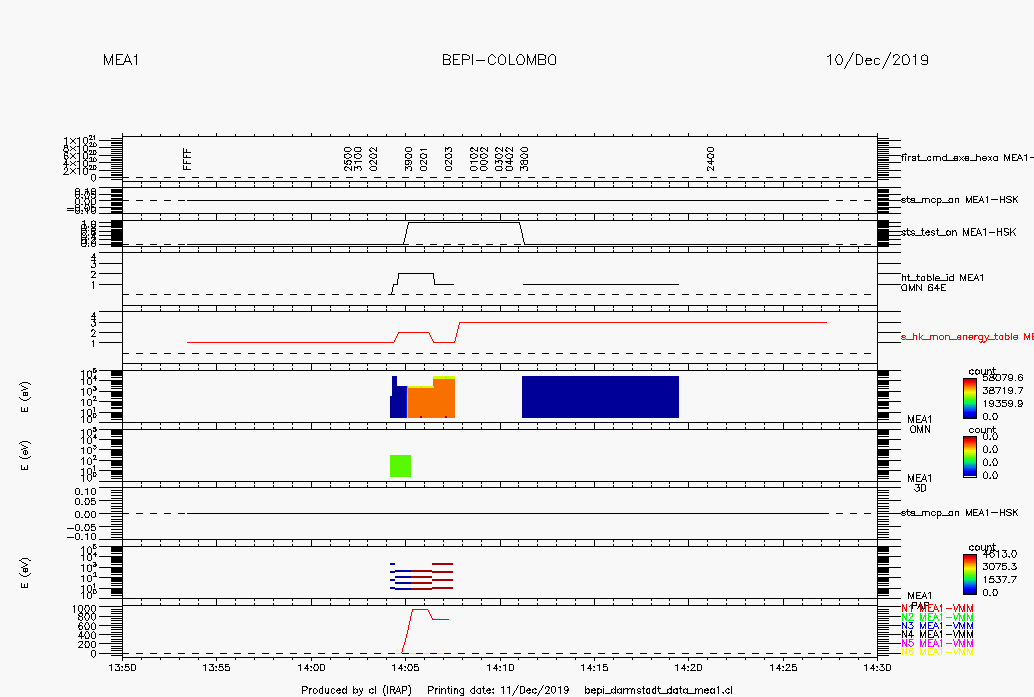Click the 1537.7 count value
The image size is (1034, 697).
pyautogui.click(x=1000, y=580)
